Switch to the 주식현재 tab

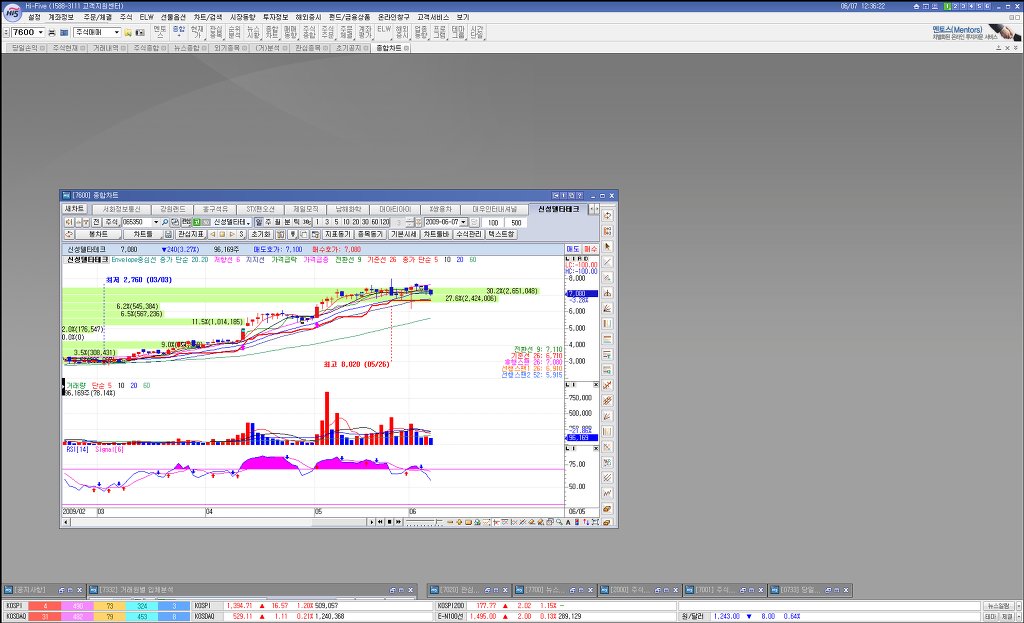[65, 48]
